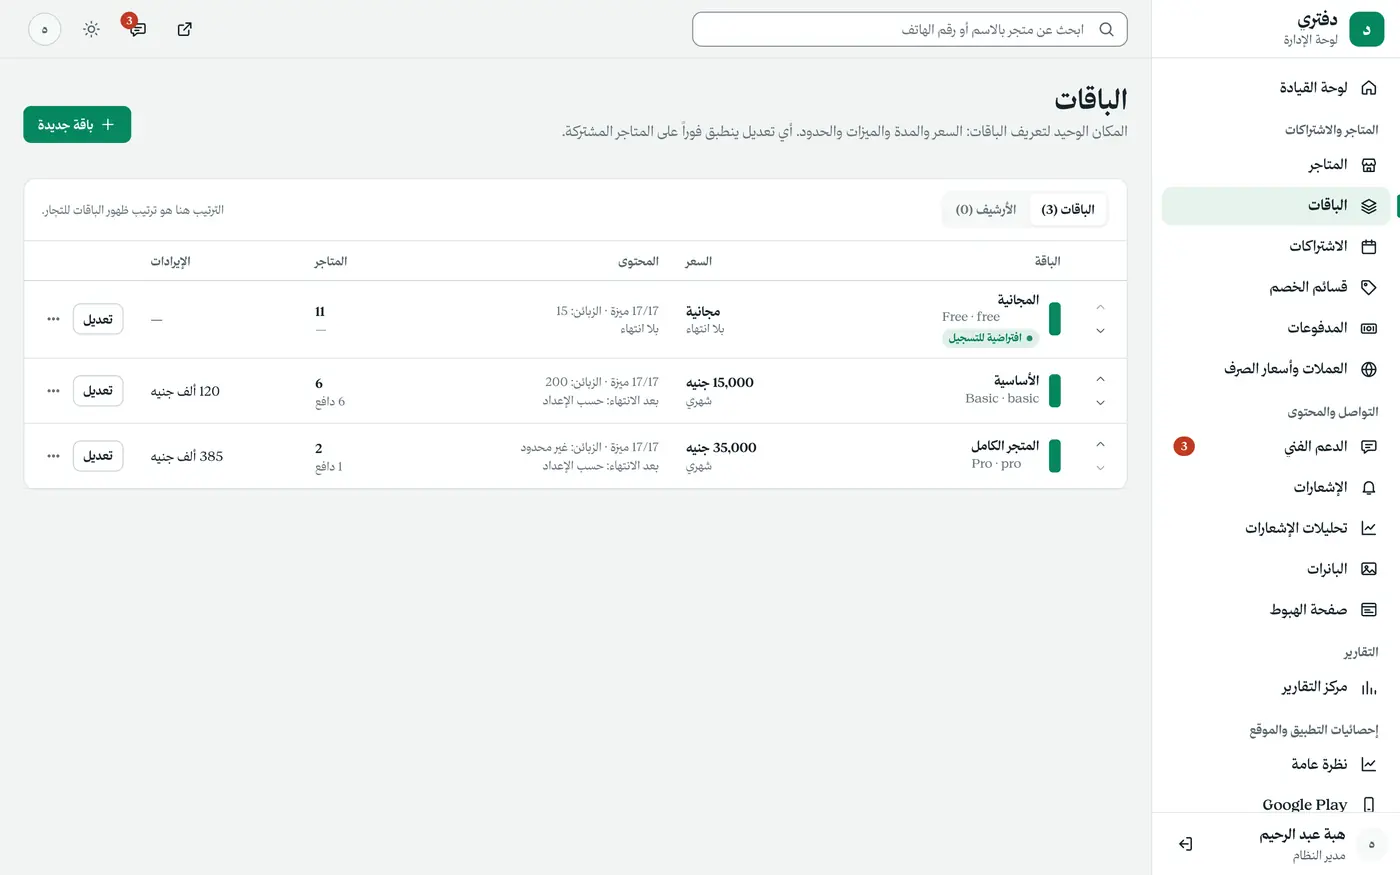
Task: Click the الإشعارات bell icon
Action: click(x=1369, y=488)
